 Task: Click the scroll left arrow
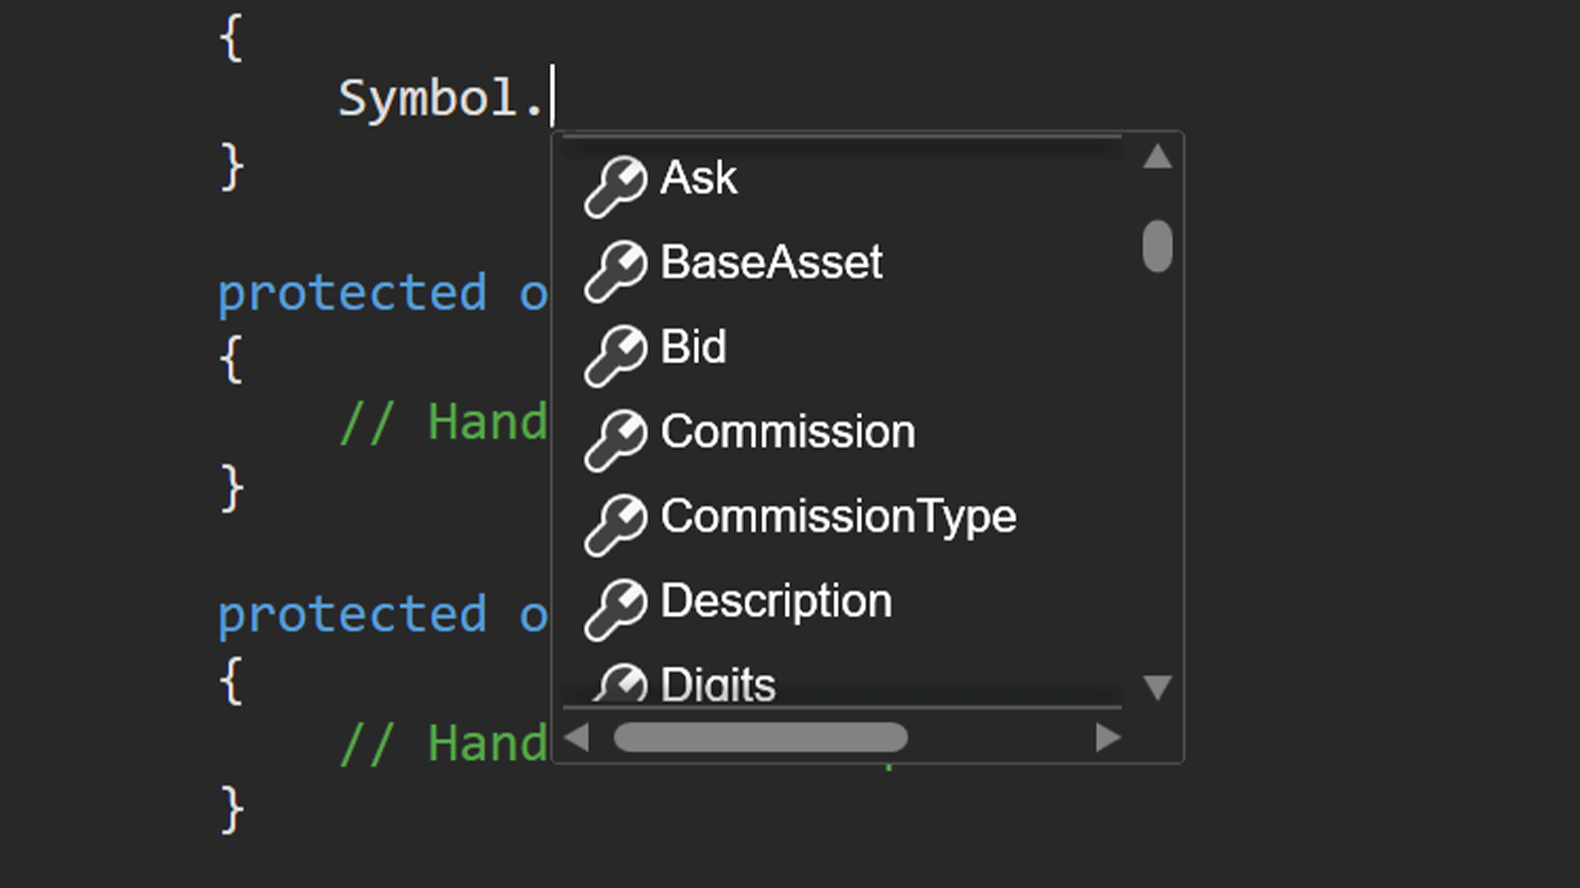pyautogui.click(x=576, y=738)
